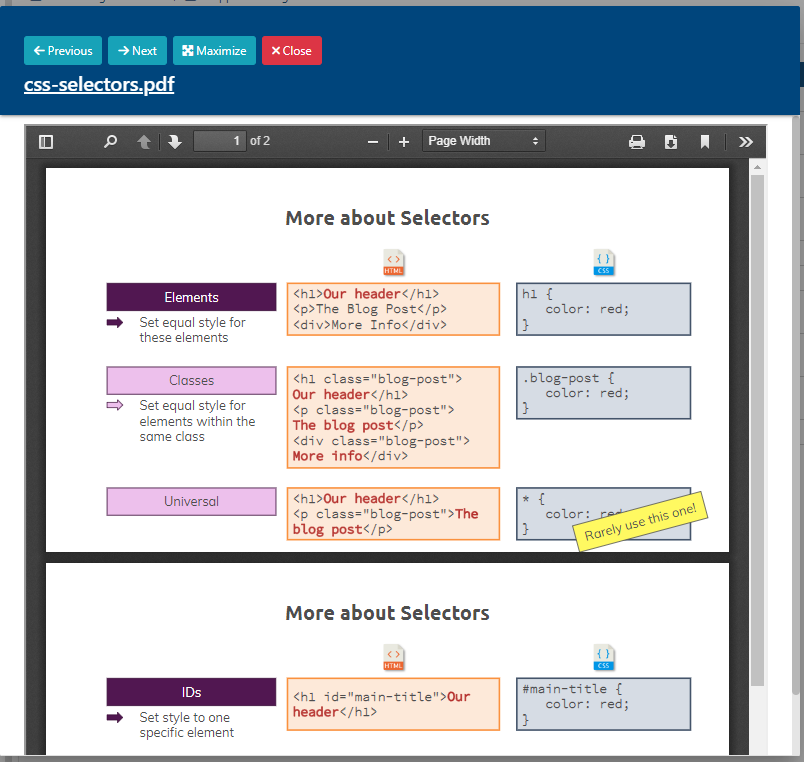Download the PDF file
The image size is (804, 762).
pyautogui.click(x=671, y=142)
